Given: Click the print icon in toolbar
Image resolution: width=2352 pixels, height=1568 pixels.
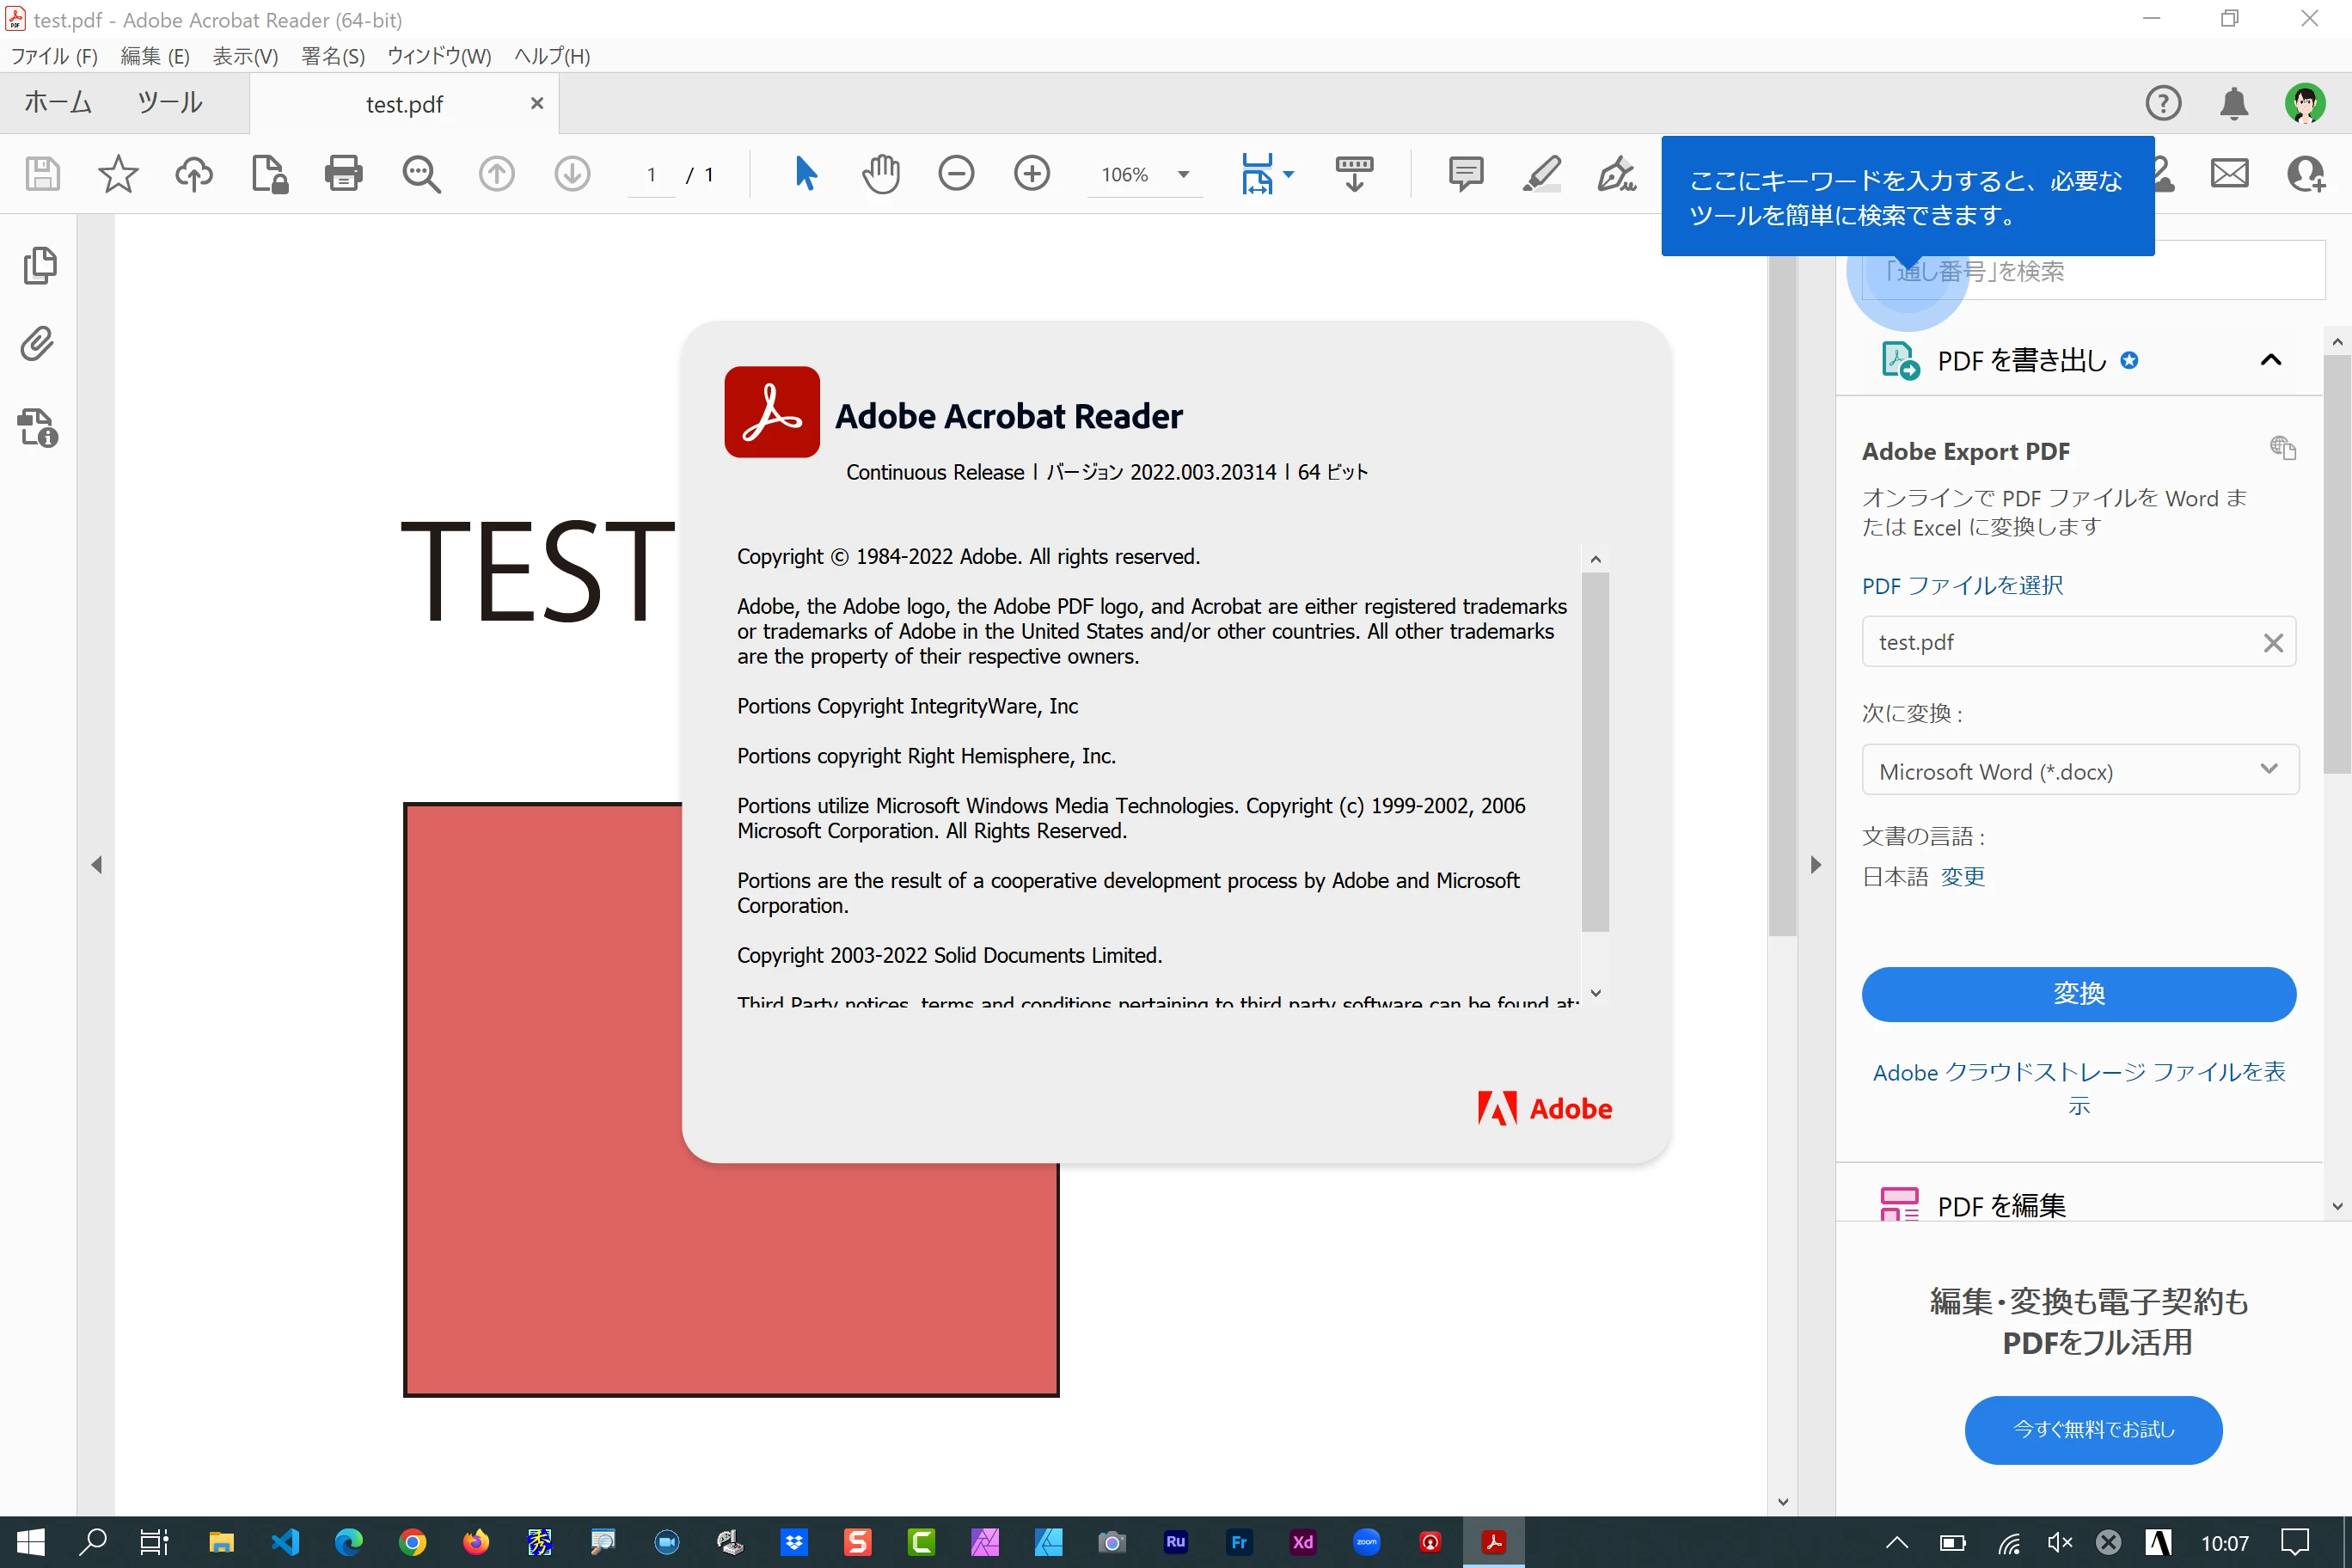Looking at the screenshot, I should pyautogui.click(x=343, y=174).
